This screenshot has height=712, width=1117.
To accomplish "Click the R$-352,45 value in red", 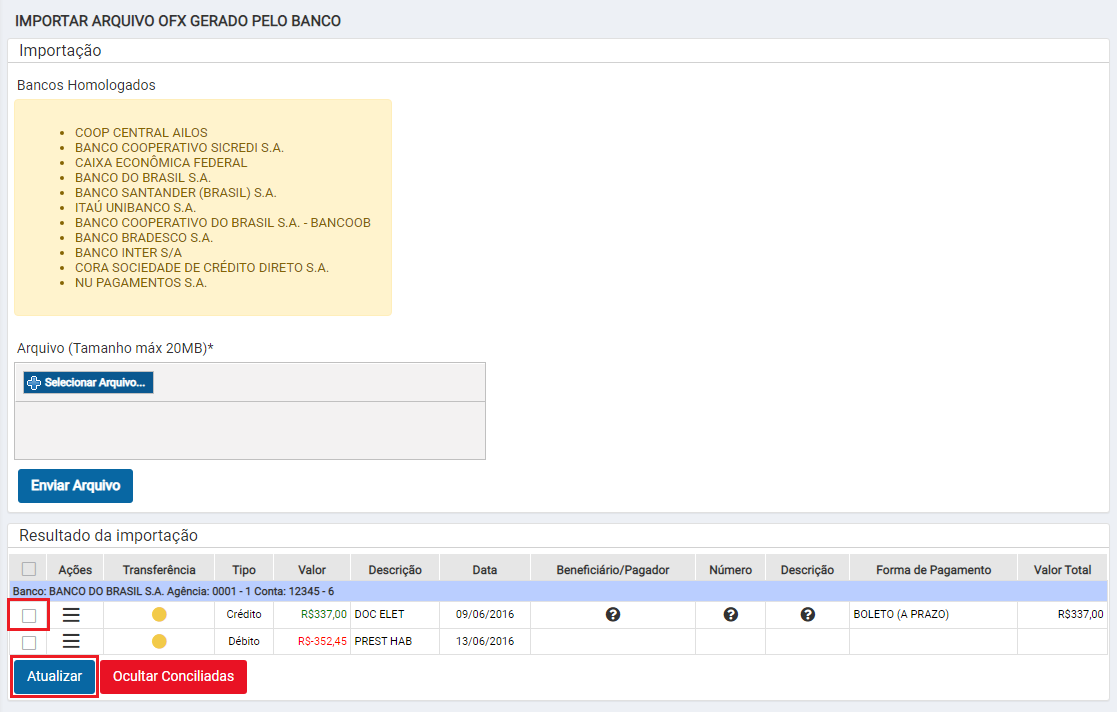I will pyautogui.click(x=322, y=641).
